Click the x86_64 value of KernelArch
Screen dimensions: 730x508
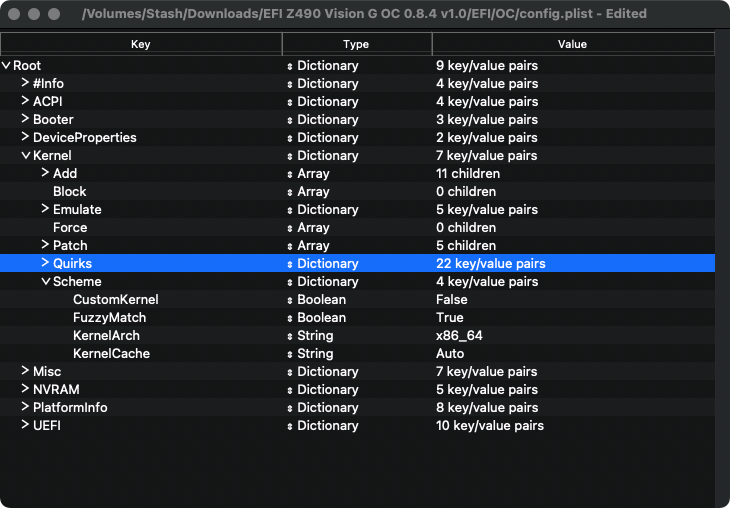(x=459, y=336)
